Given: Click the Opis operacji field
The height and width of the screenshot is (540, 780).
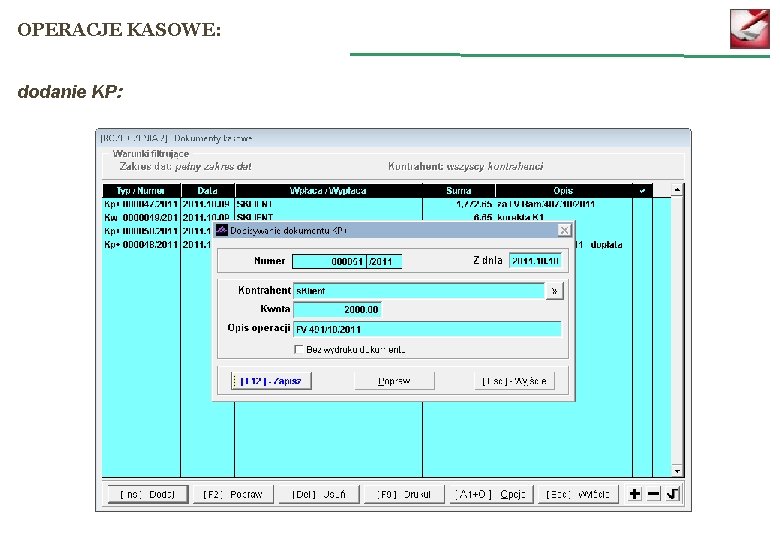Looking at the screenshot, I should click(x=427, y=329).
